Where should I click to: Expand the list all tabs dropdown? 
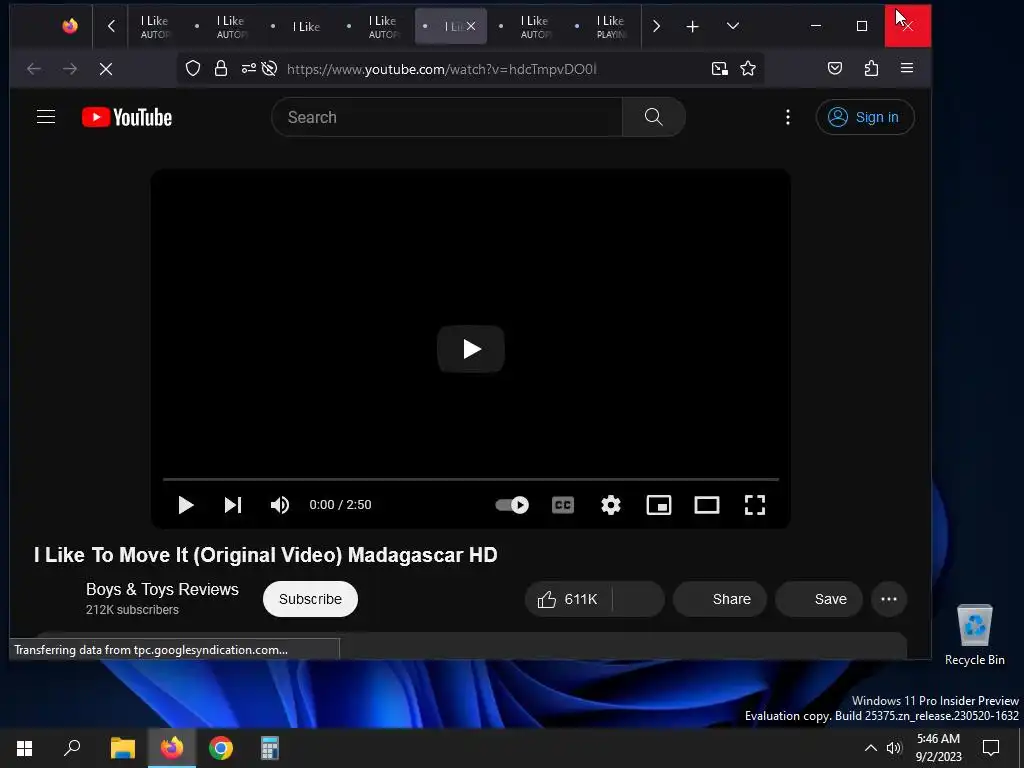pos(733,26)
